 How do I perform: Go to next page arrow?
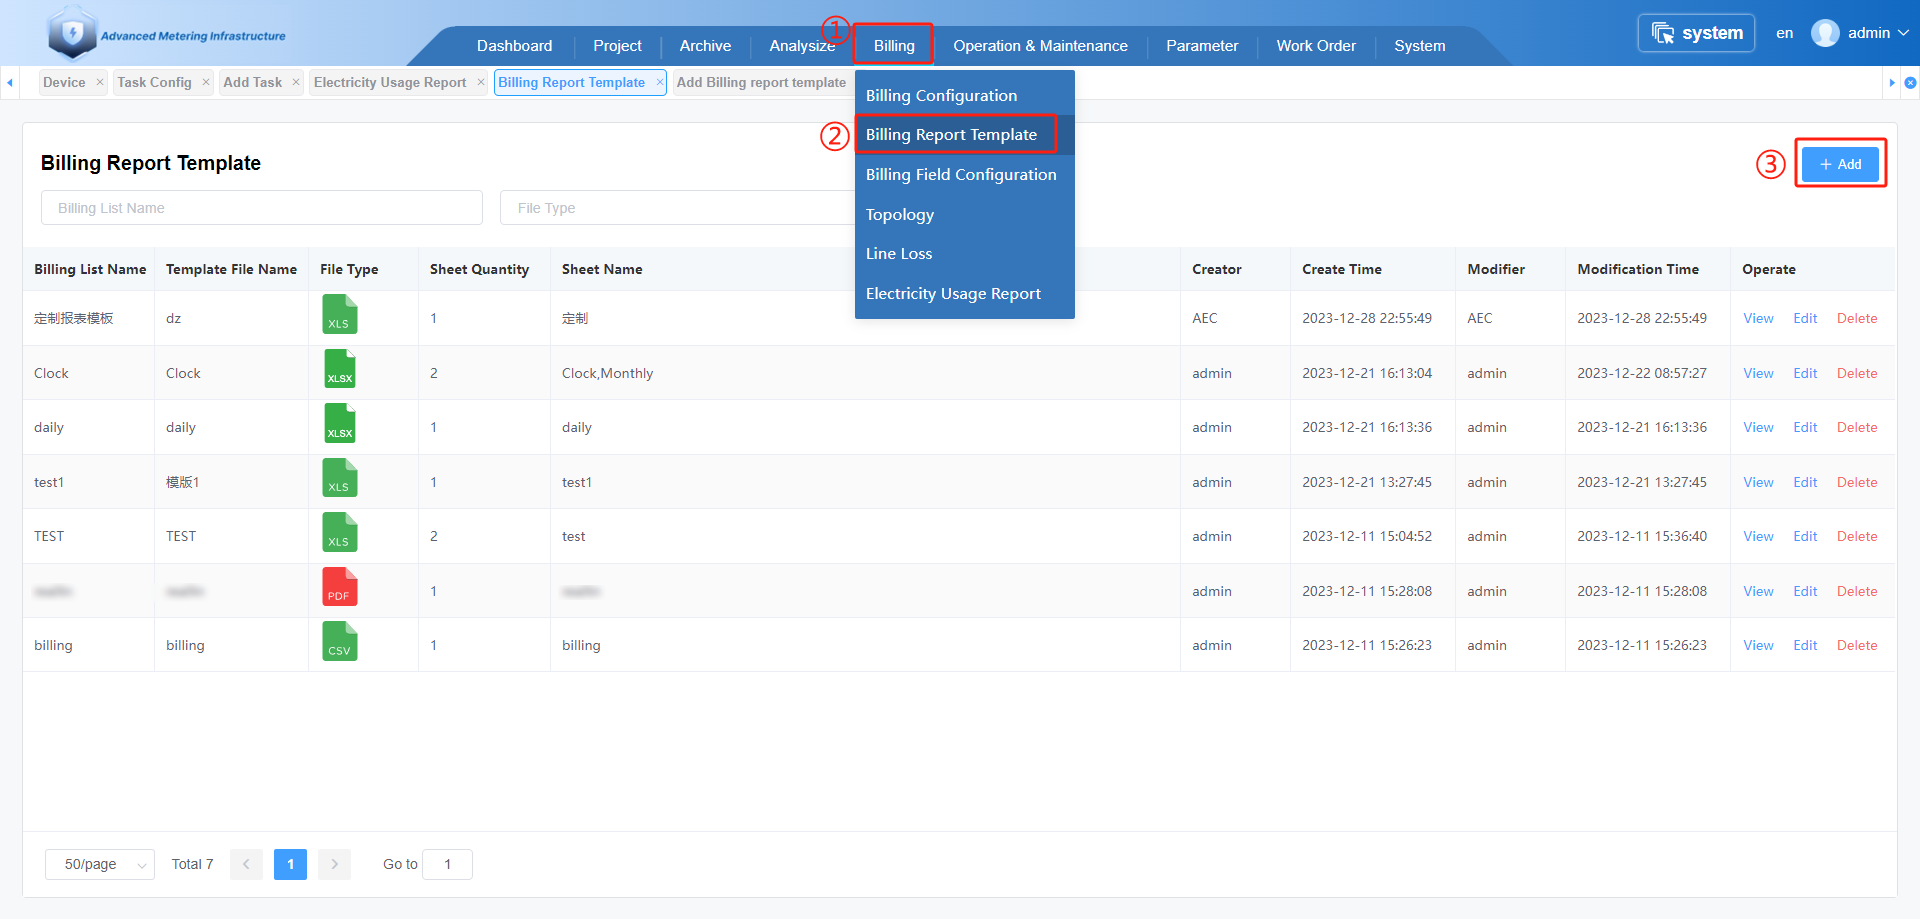[x=334, y=864]
